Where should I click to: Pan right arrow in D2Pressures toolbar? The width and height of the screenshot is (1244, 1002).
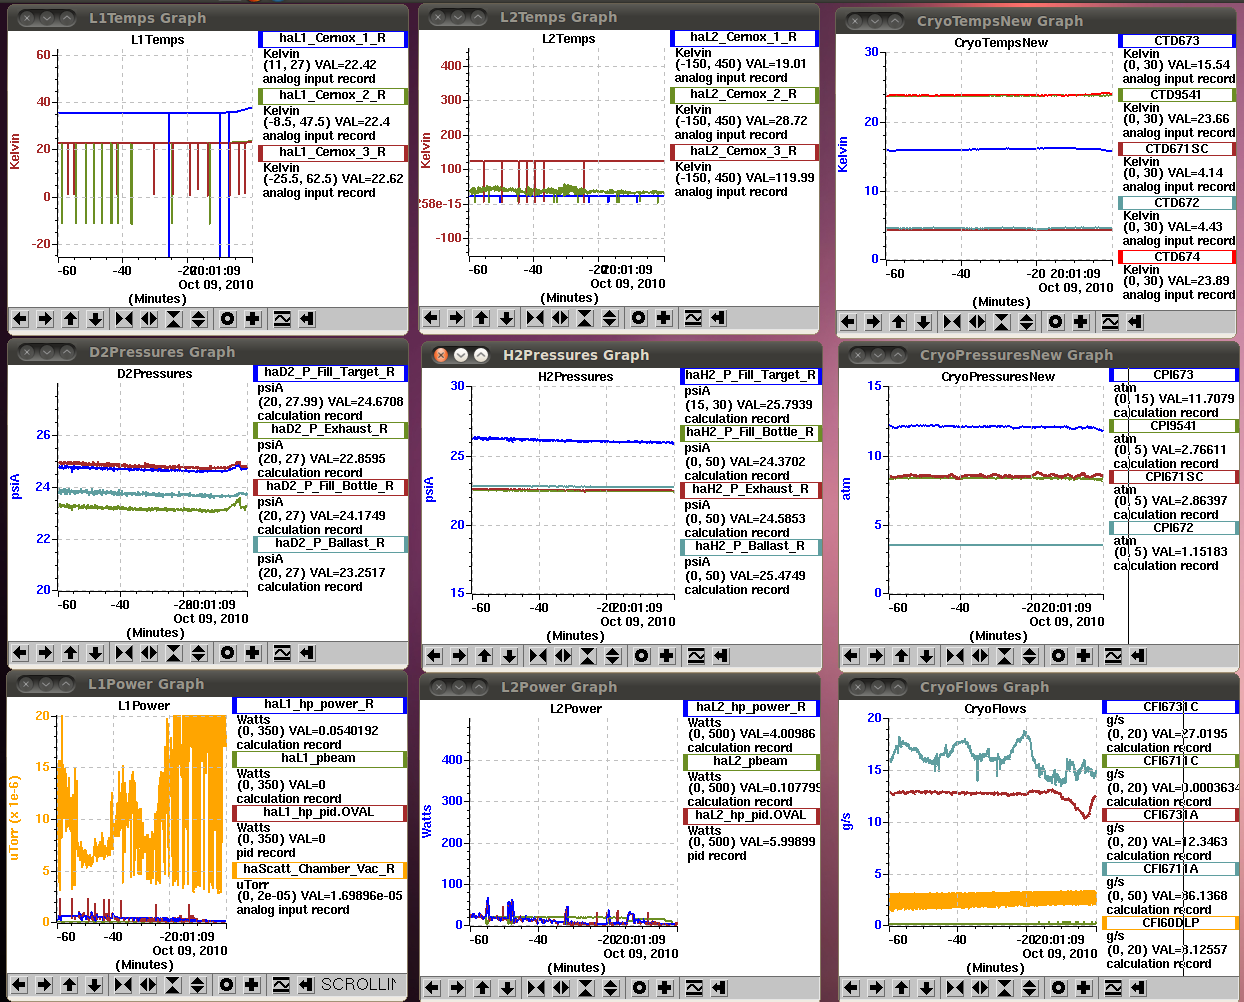(46, 653)
